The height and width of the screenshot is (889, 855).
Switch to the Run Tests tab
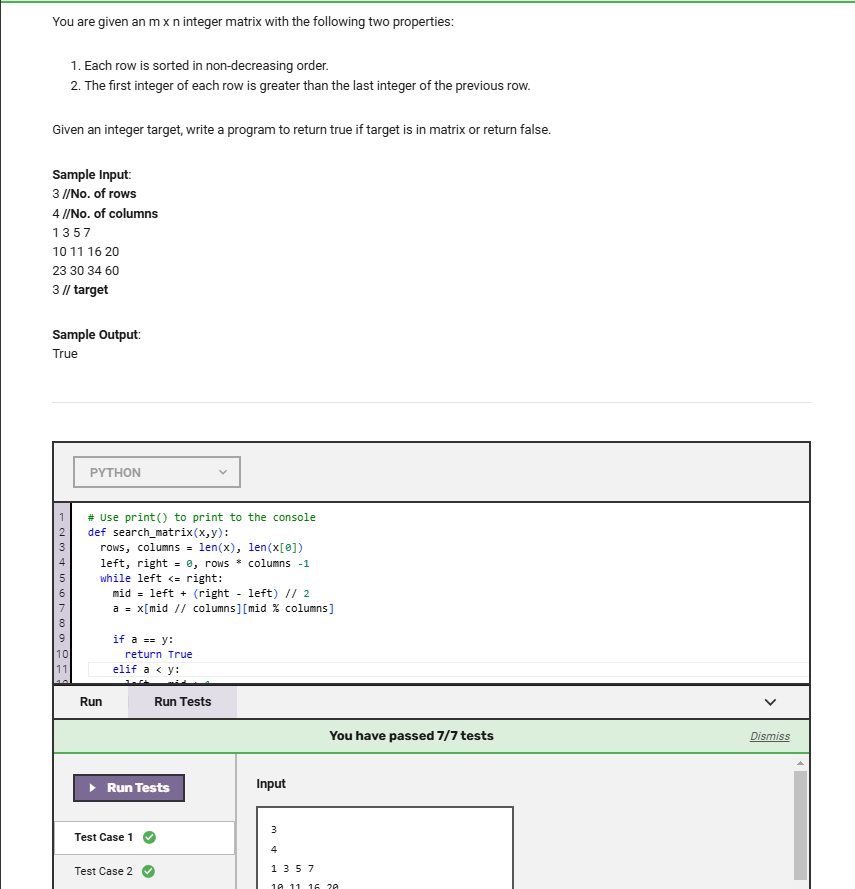[x=183, y=702]
